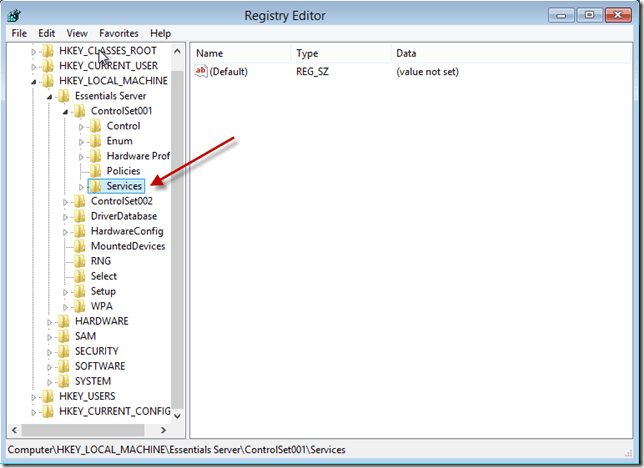Click the tree scroll right arrow
Viewport: 644px width, 468px height.
click(x=163, y=430)
